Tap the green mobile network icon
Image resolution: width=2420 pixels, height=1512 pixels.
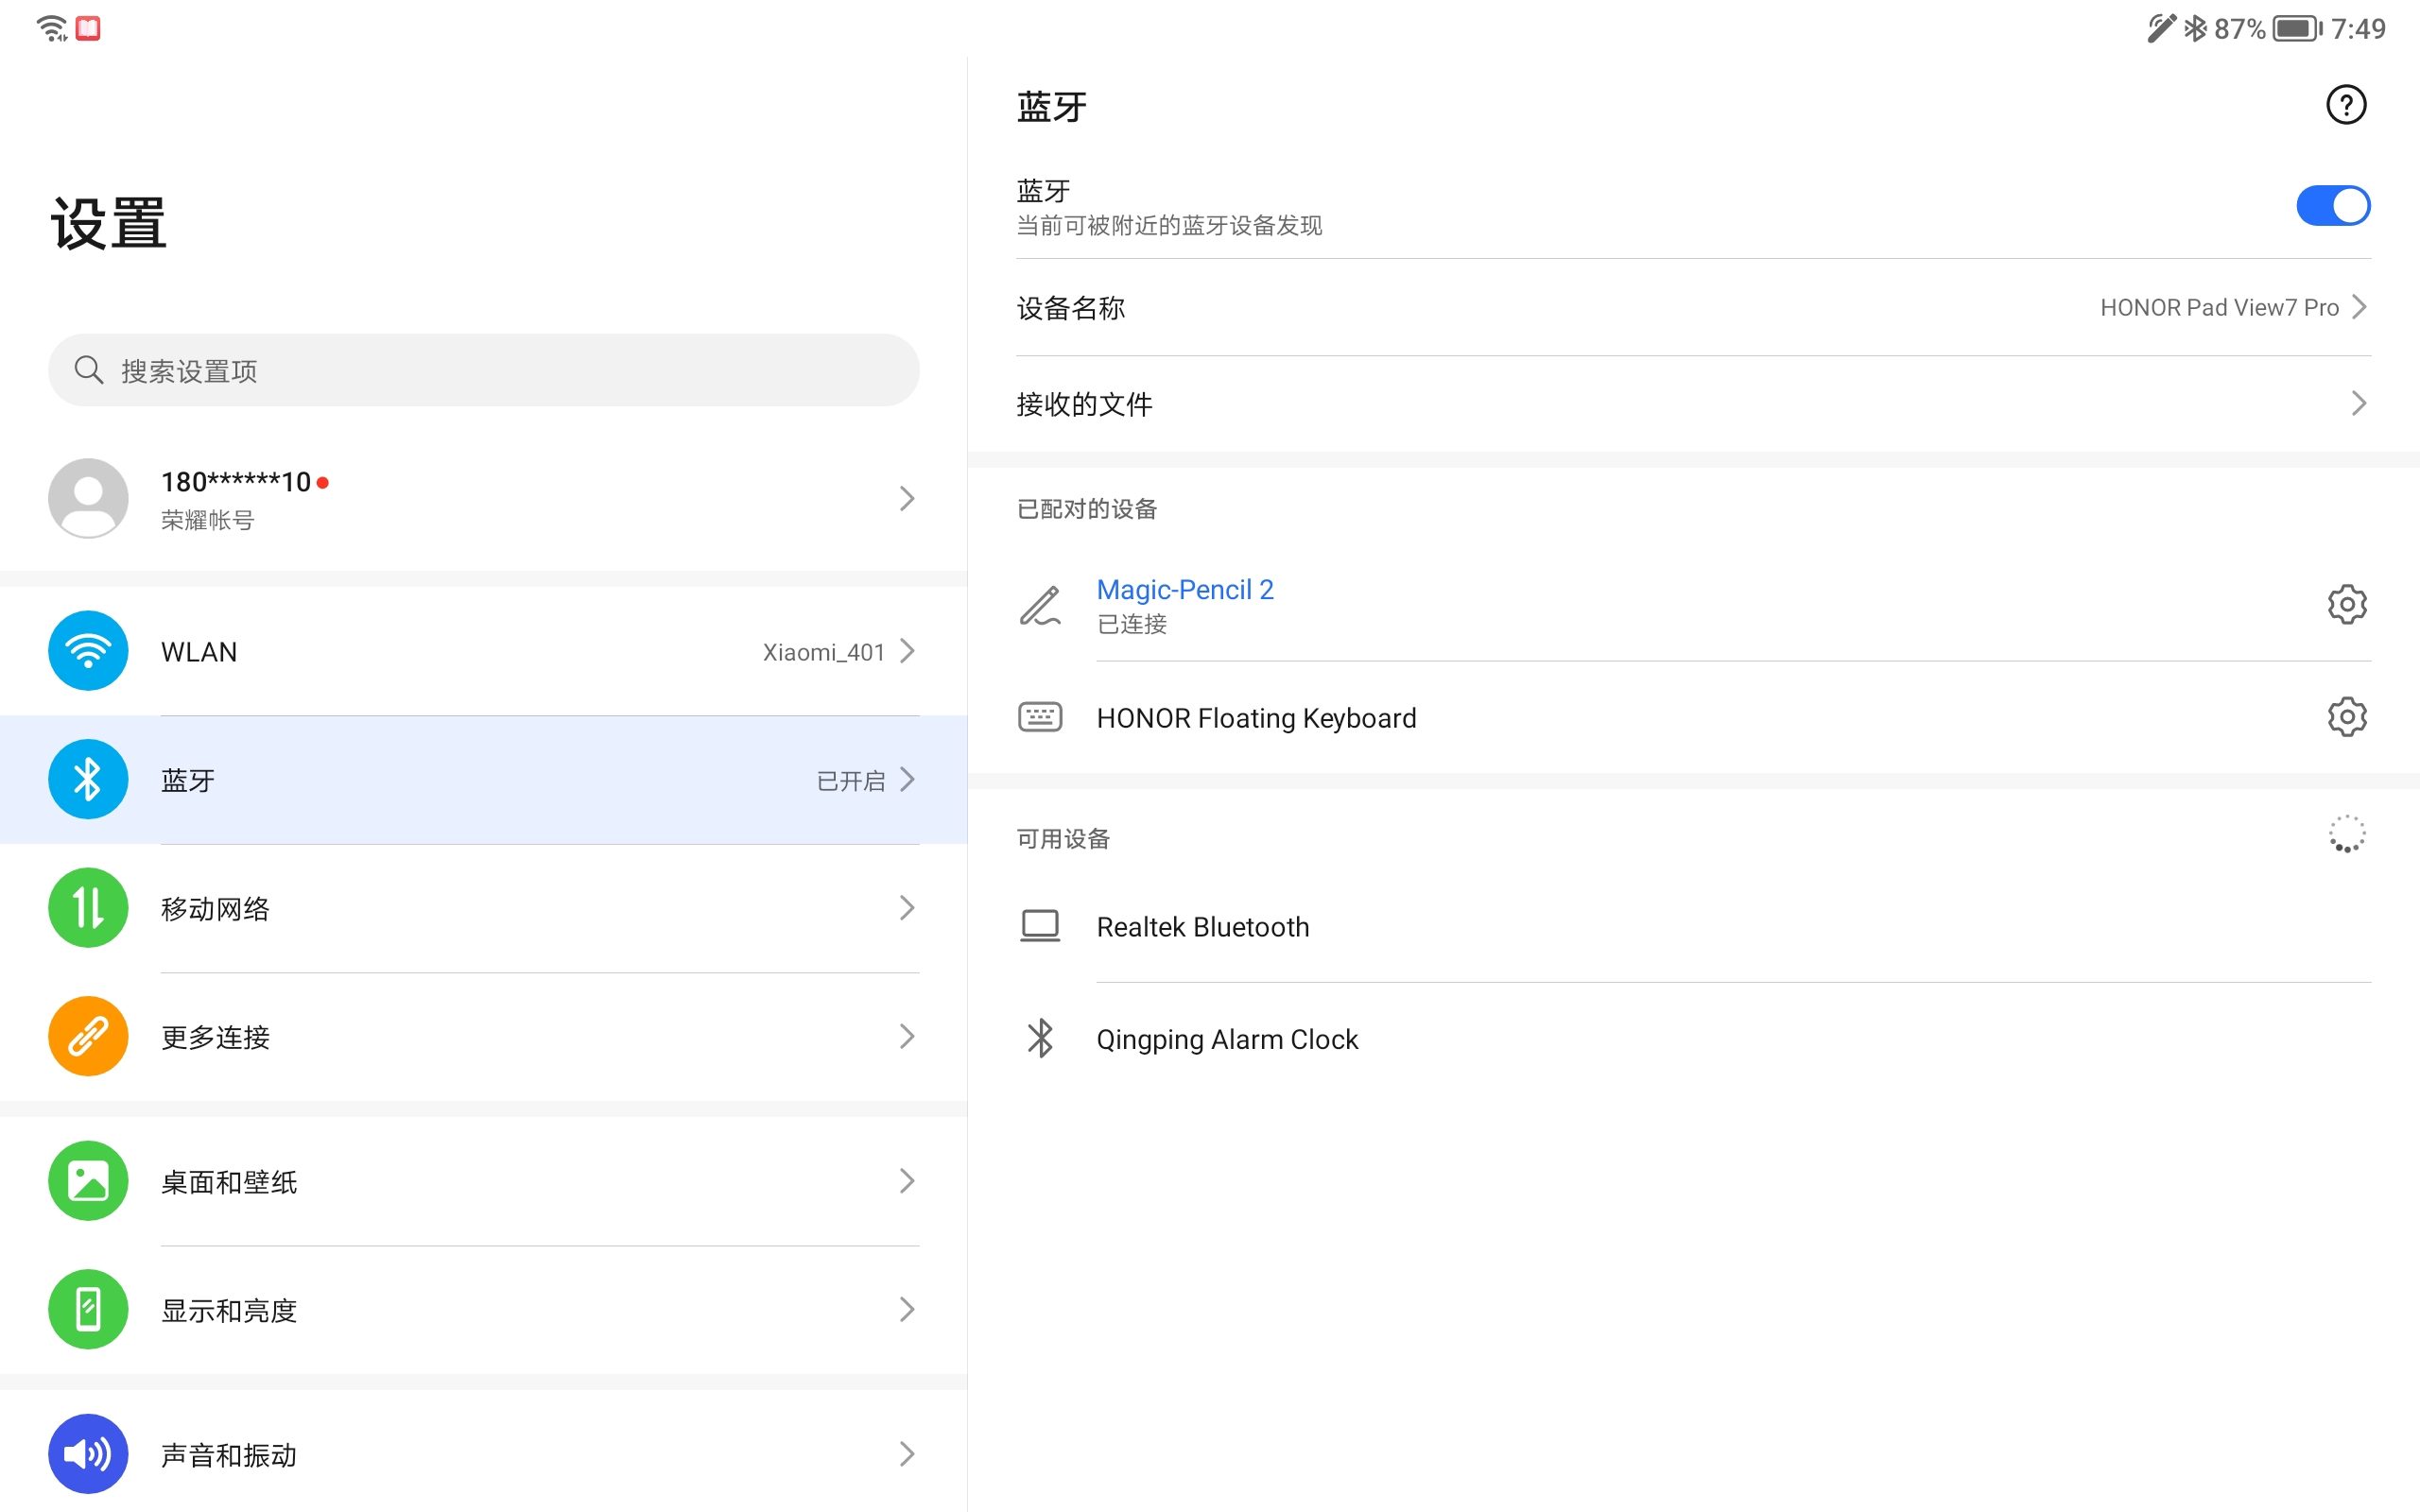tap(88, 908)
